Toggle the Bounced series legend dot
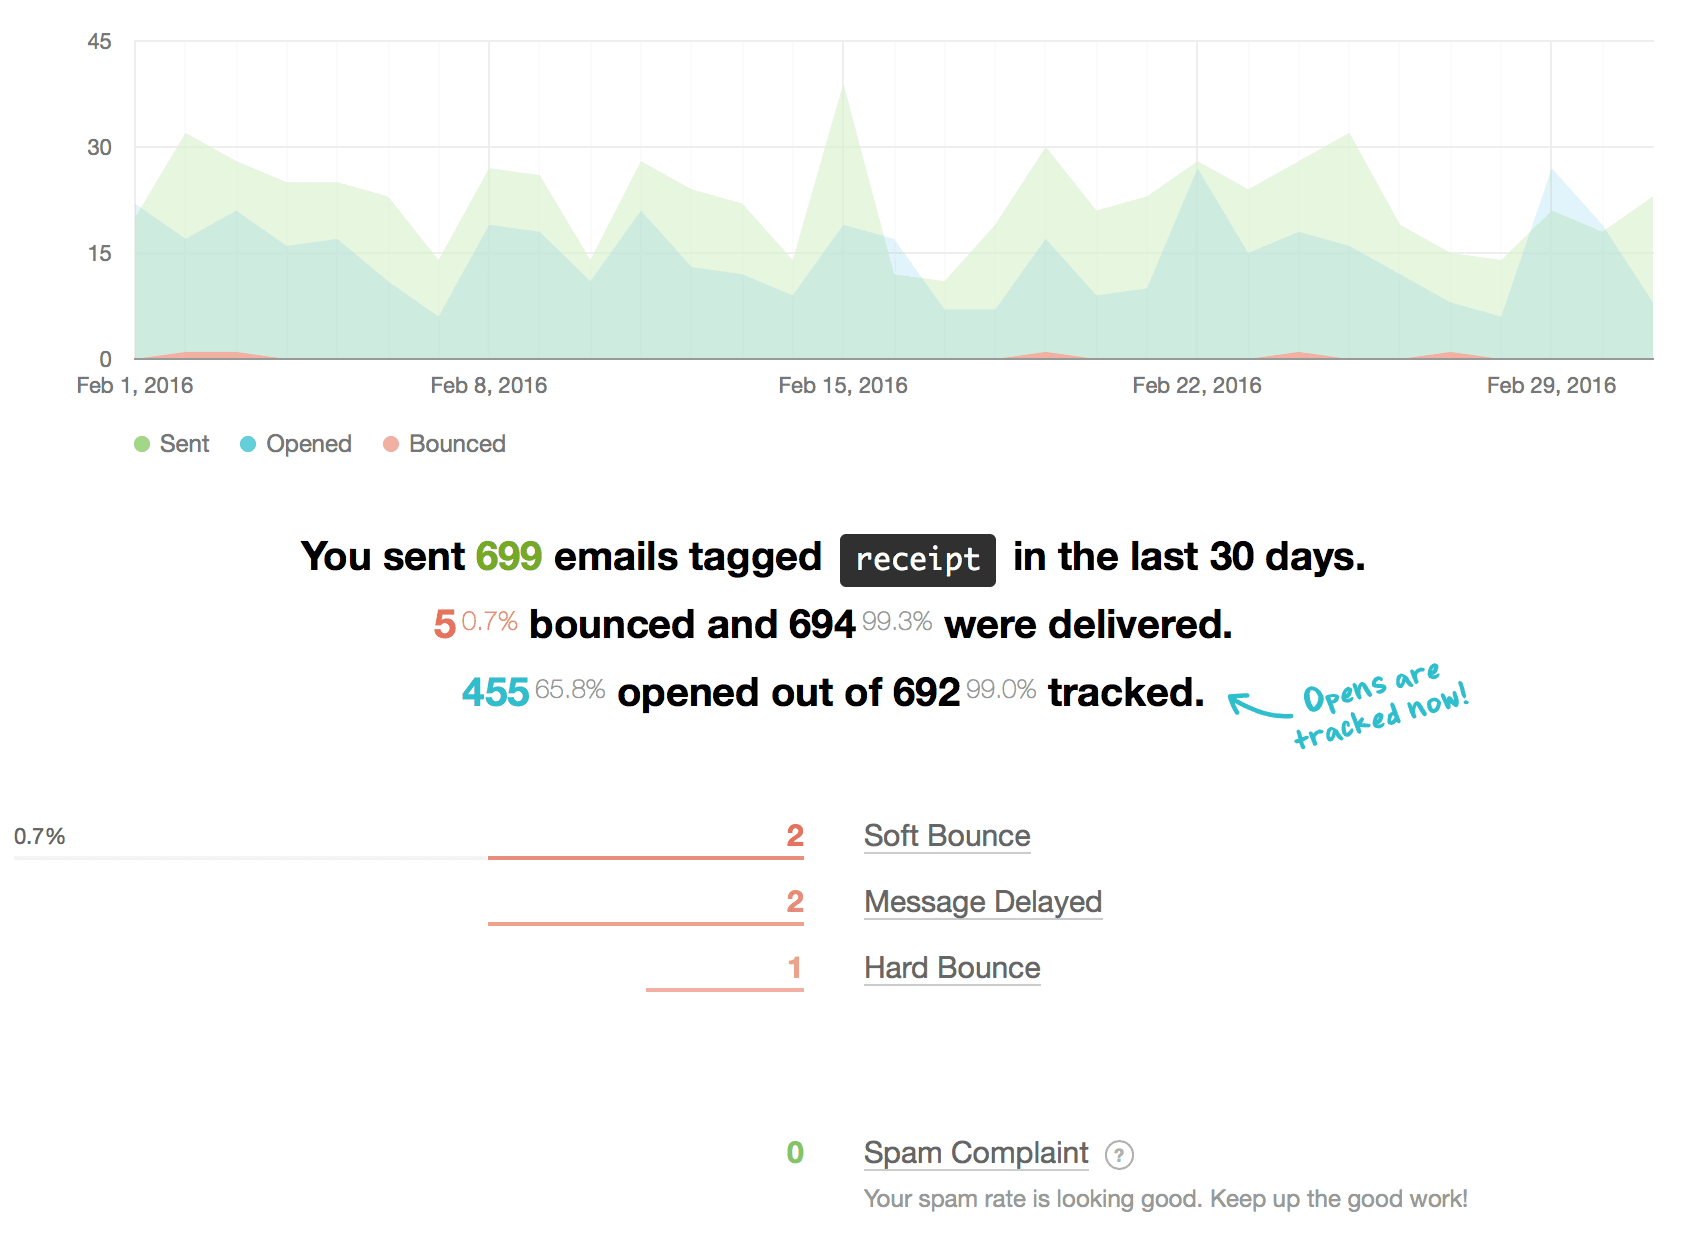1688x1256 pixels. pos(391,444)
